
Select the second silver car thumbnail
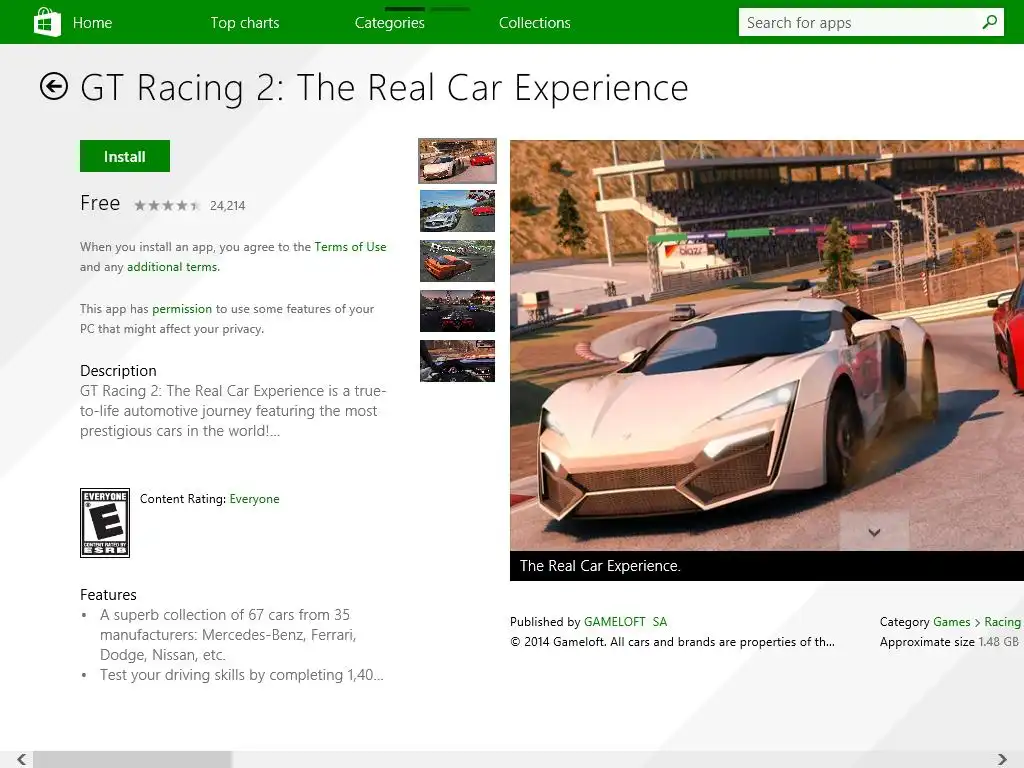pyautogui.click(x=457, y=211)
